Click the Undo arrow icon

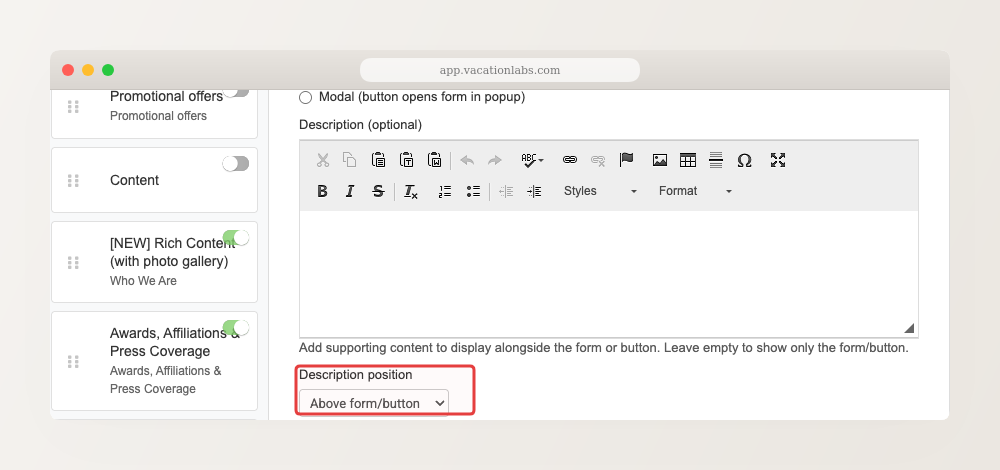[467, 160]
